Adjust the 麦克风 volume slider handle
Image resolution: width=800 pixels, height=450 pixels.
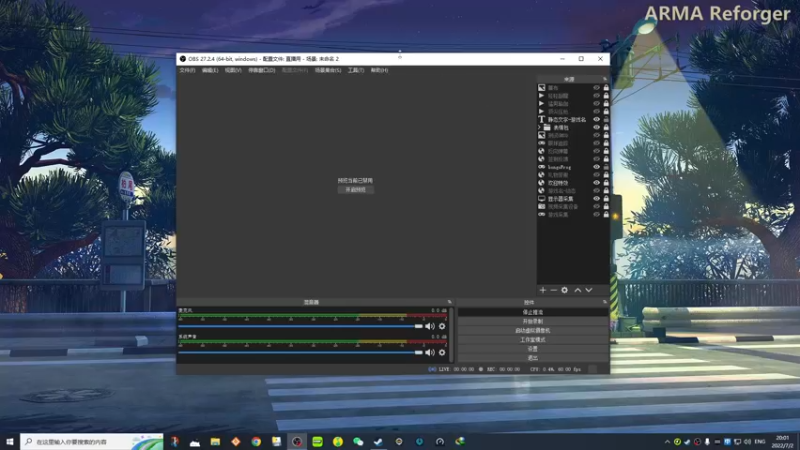click(x=418, y=326)
